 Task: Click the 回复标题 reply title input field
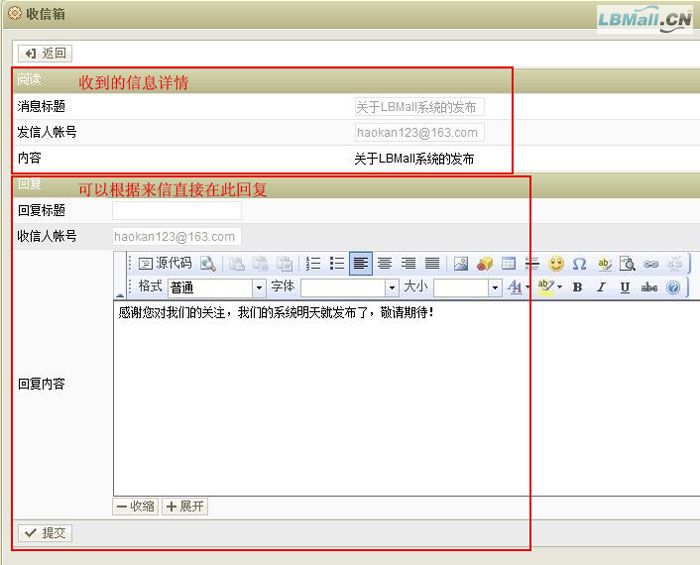[x=177, y=210]
